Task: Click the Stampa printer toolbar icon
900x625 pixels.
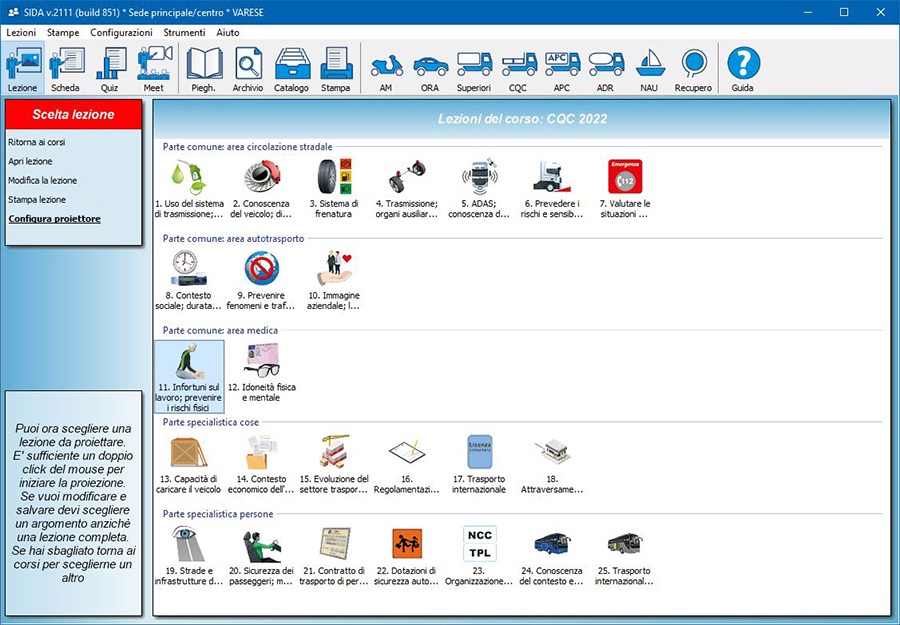Action: pos(336,69)
